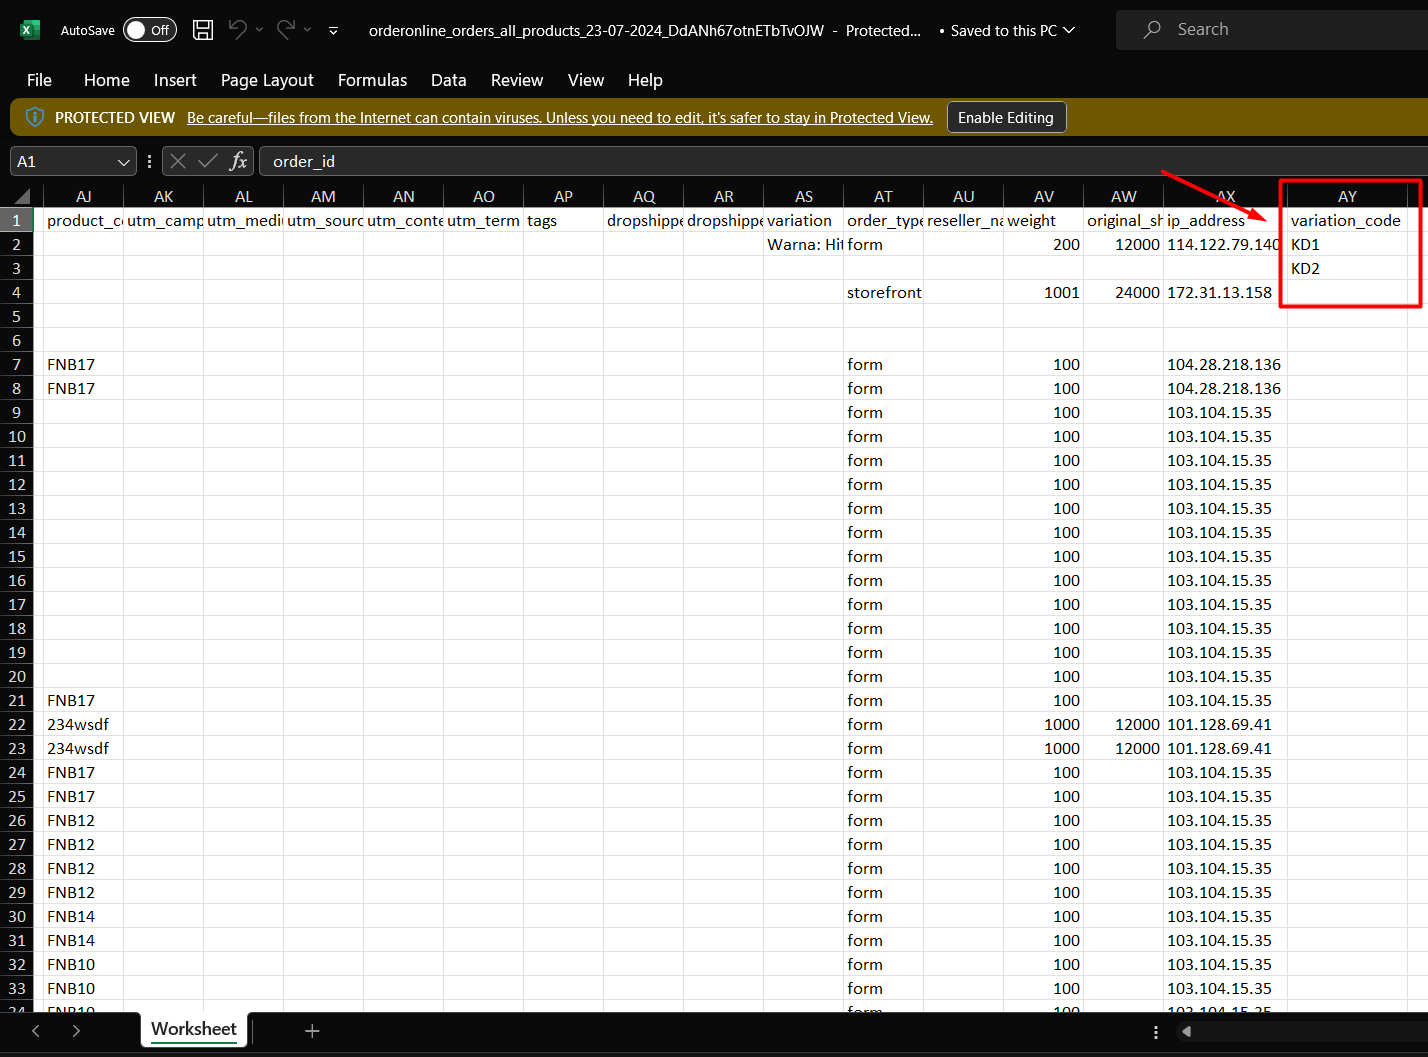
Task: Click the cell containing KD2
Action: pos(1347,268)
